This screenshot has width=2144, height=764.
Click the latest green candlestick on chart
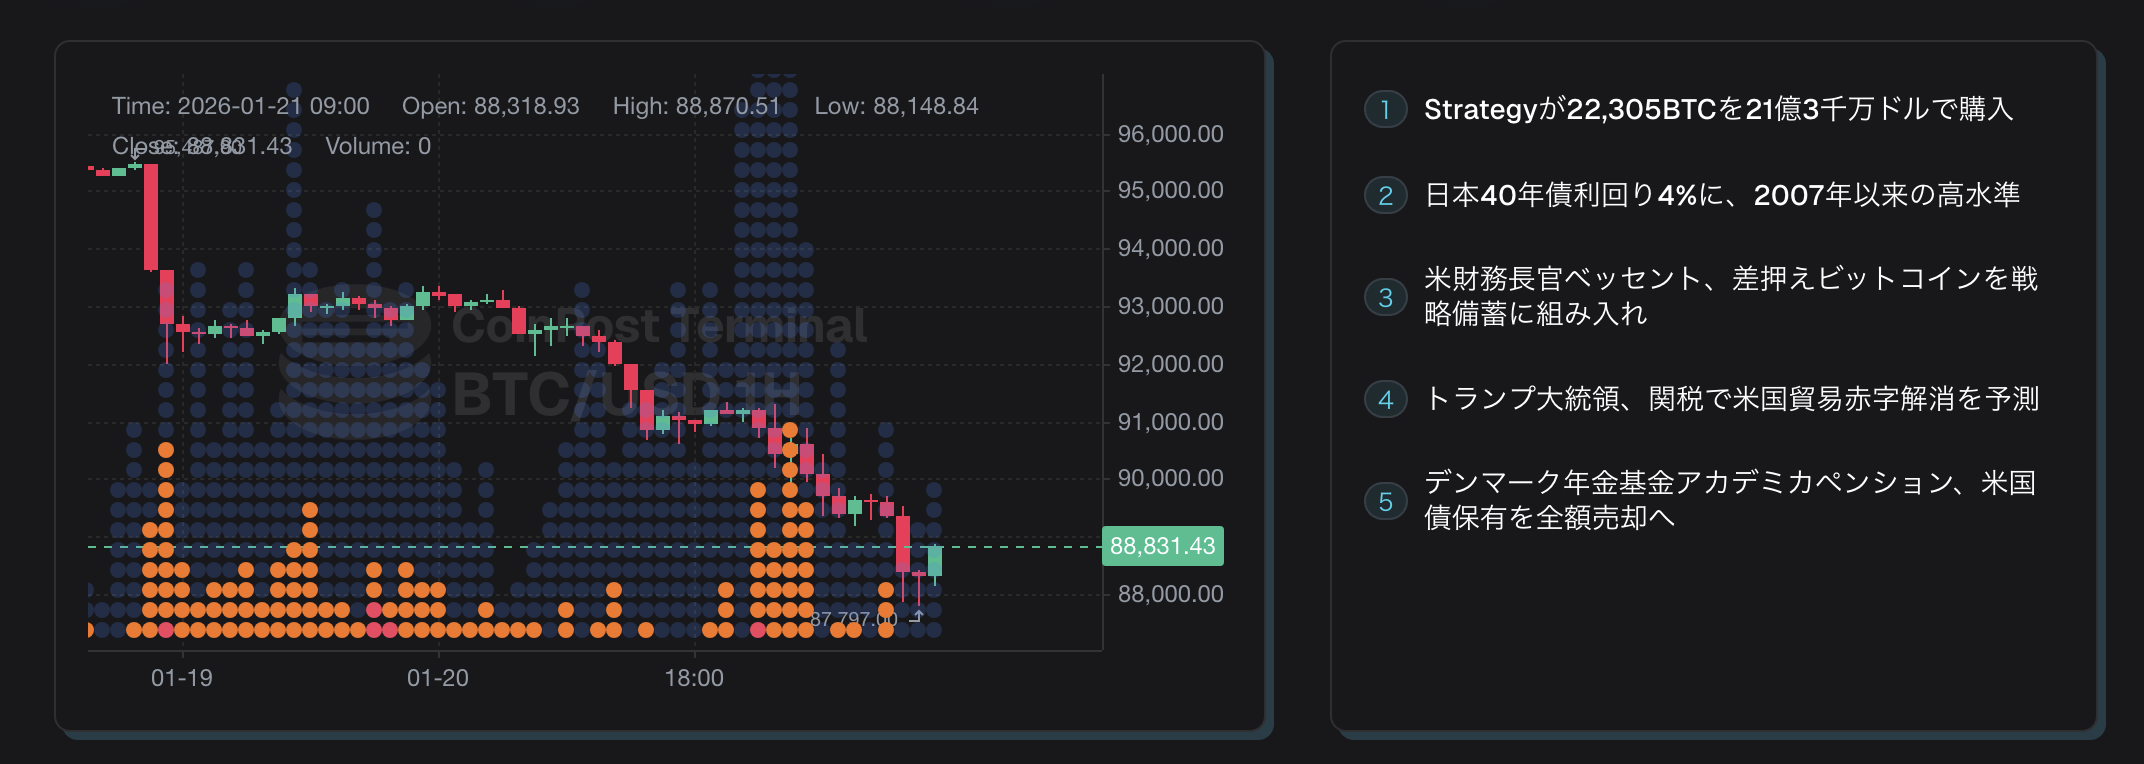935,560
